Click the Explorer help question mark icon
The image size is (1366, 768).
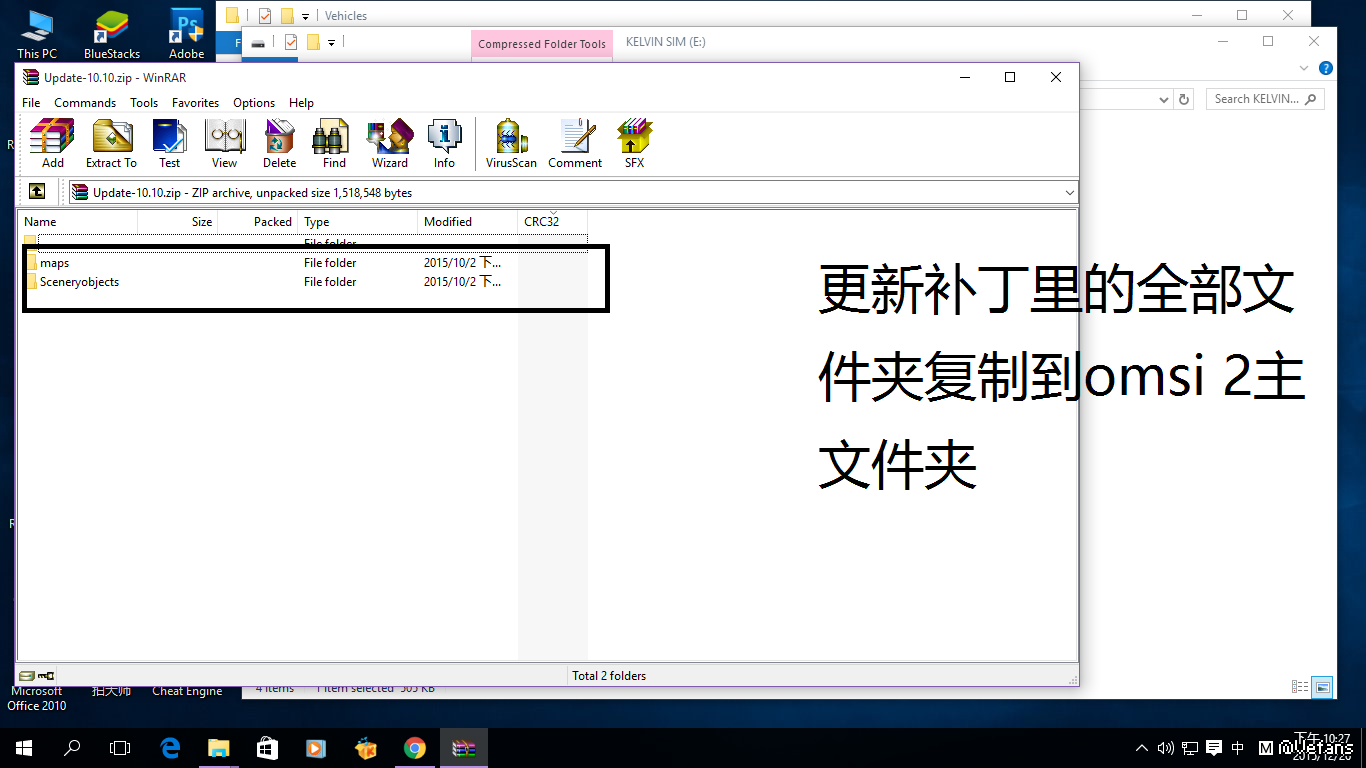[x=1326, y=68]
